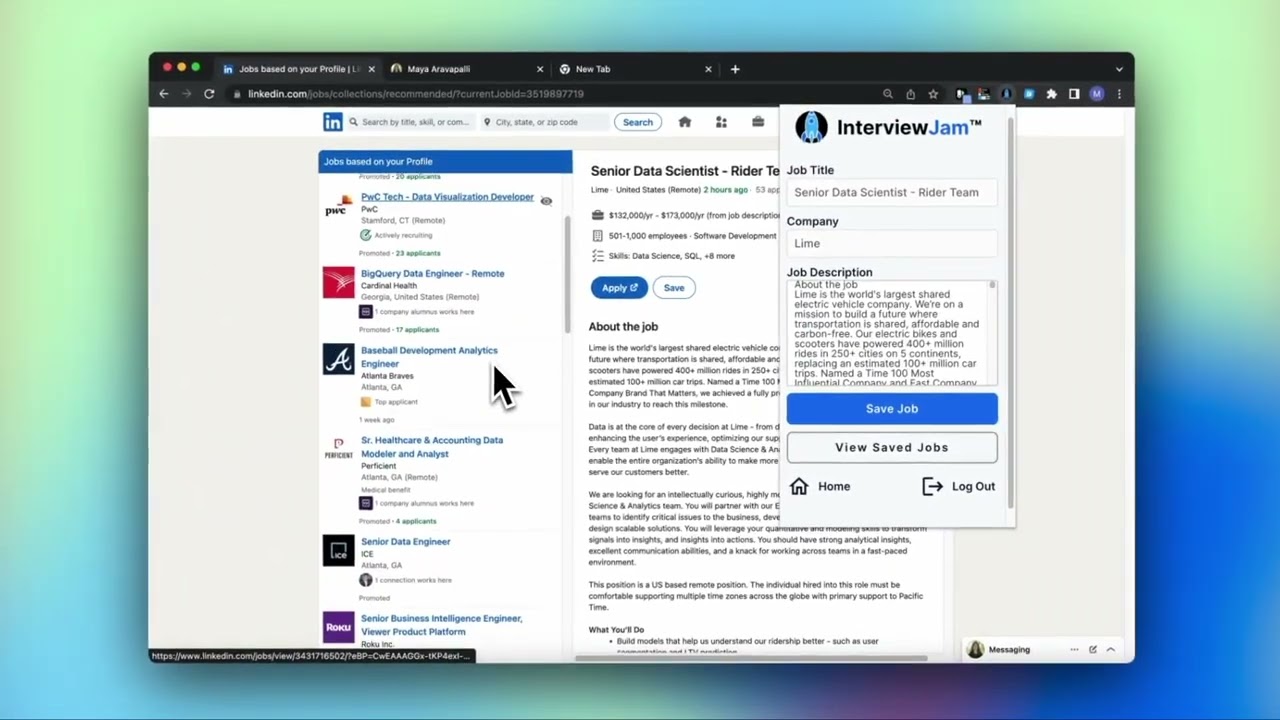Open the zoom magnifier in address bar
Viewport: 1280px width, 720px height.
click(x=888, y=94)
